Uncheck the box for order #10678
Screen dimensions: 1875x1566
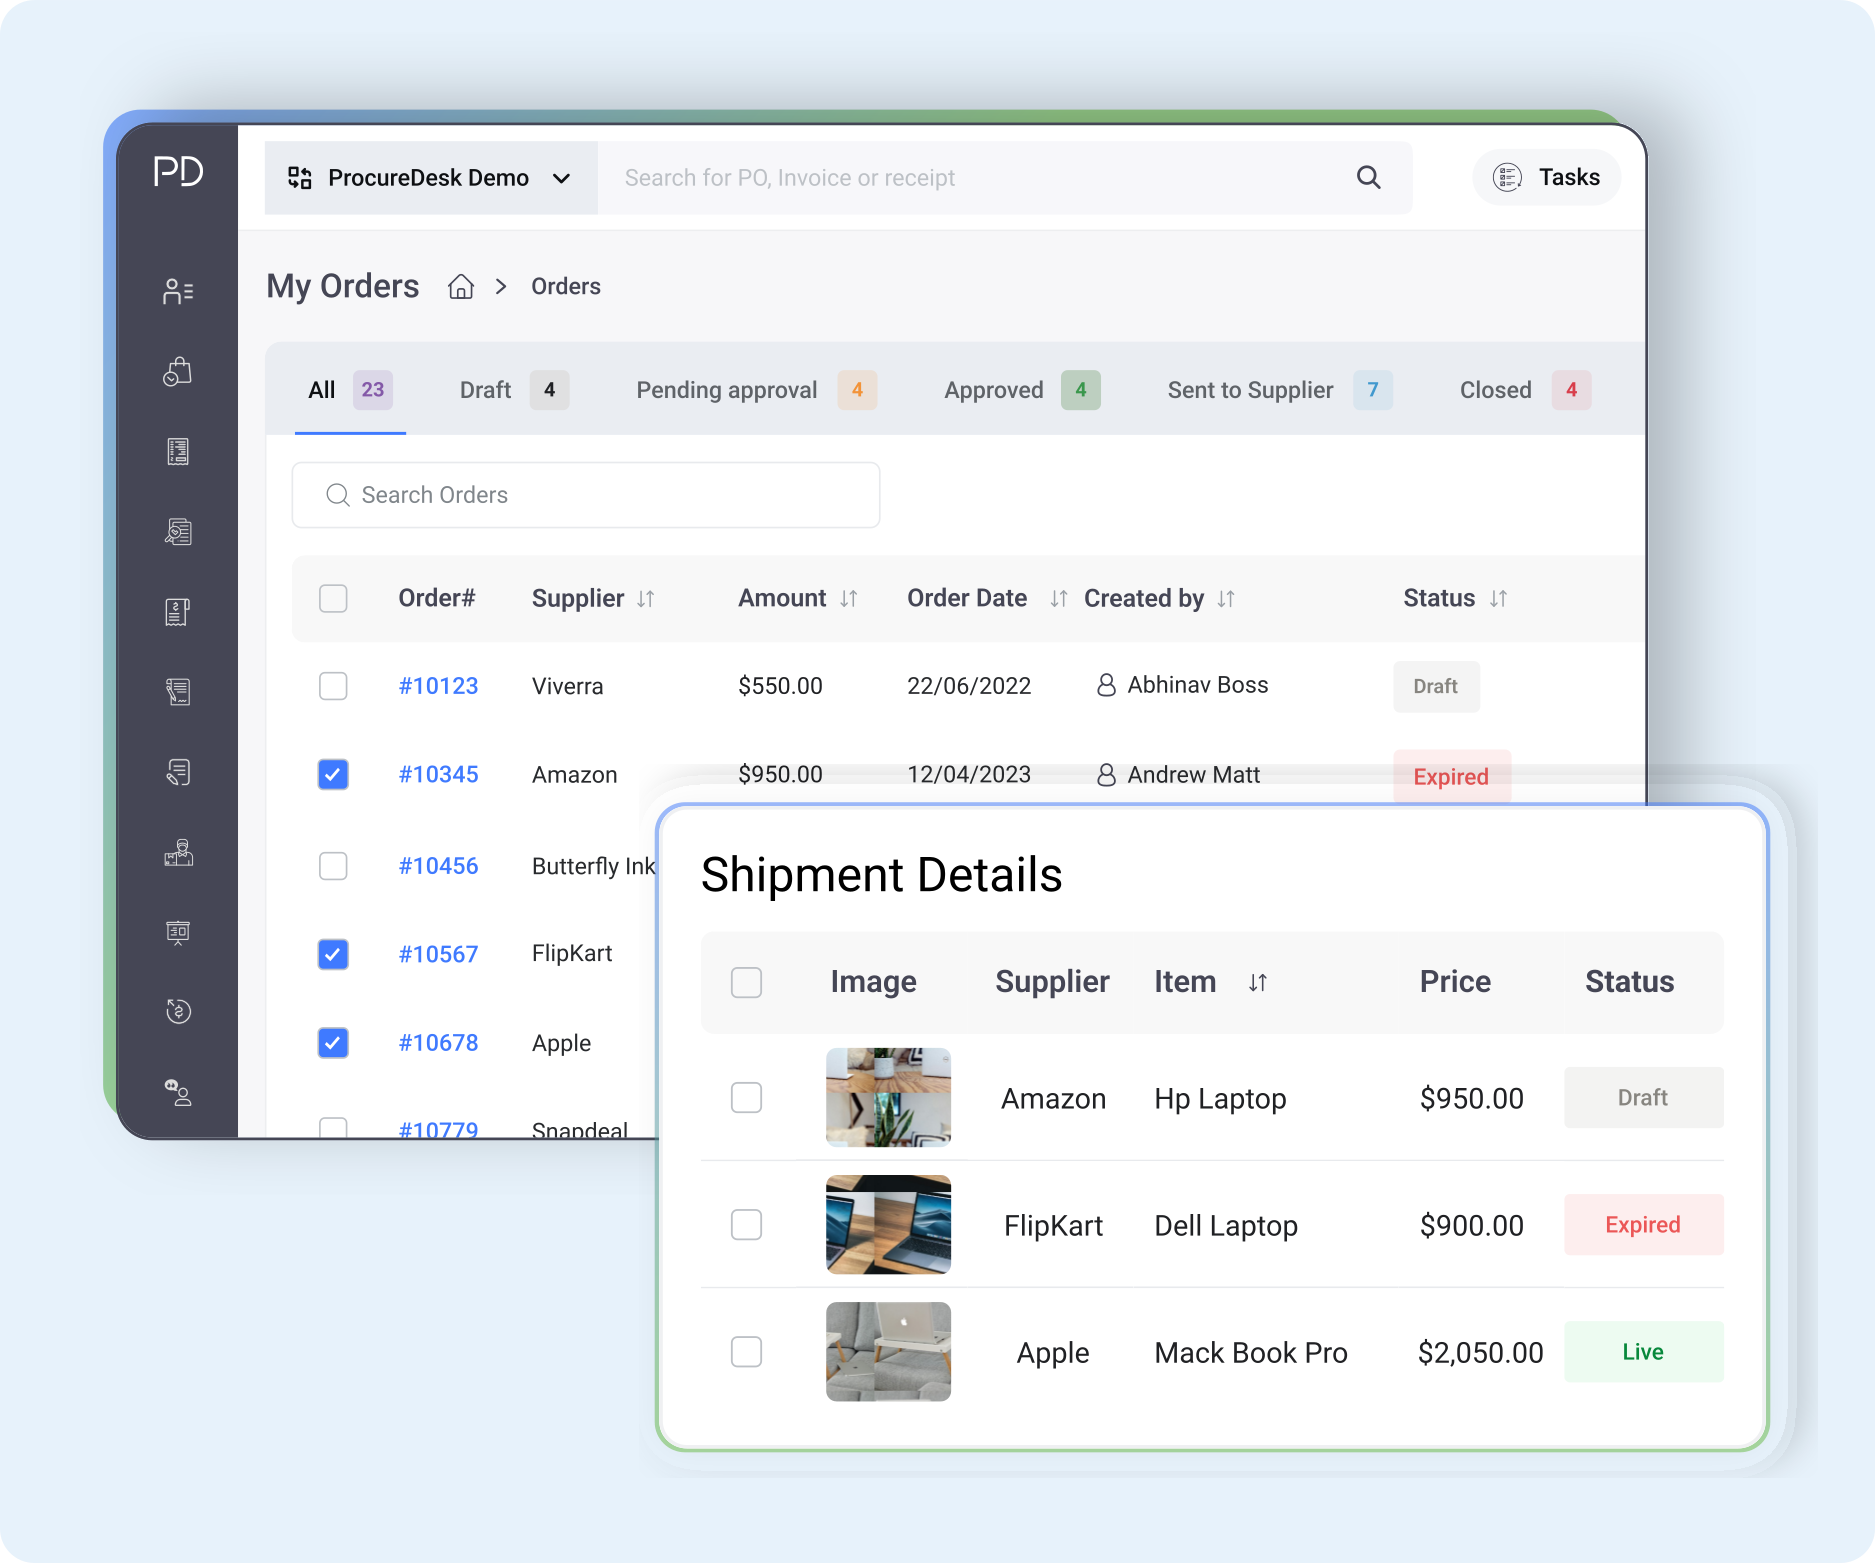(x=333, y=1043)
